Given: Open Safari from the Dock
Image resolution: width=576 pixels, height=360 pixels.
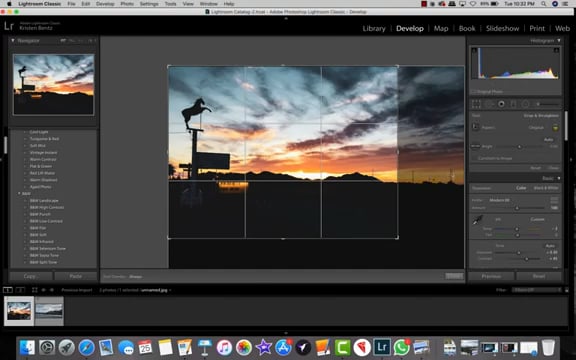Looking at the screenshot, I should pyautogui.click(x=86, y=347).
